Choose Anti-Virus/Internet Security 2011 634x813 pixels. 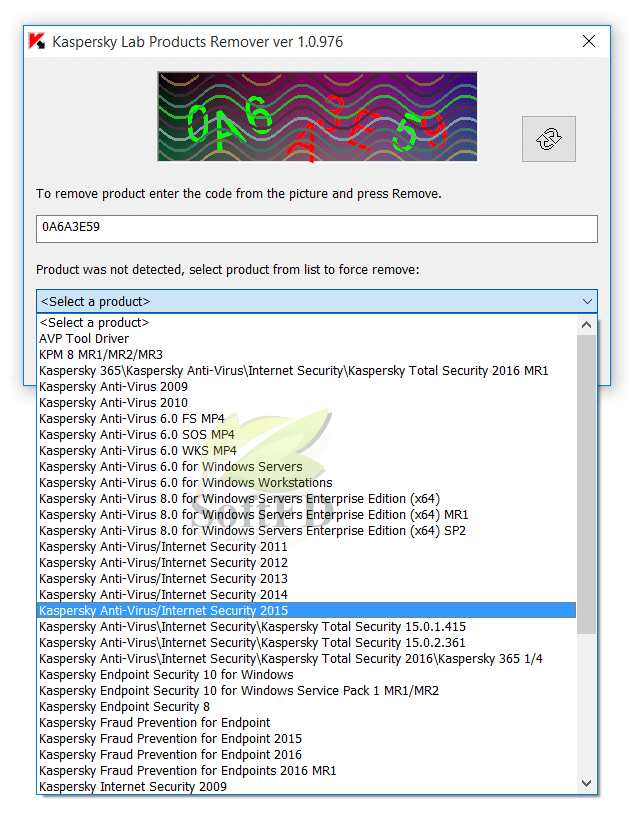[x=306, y=546]
